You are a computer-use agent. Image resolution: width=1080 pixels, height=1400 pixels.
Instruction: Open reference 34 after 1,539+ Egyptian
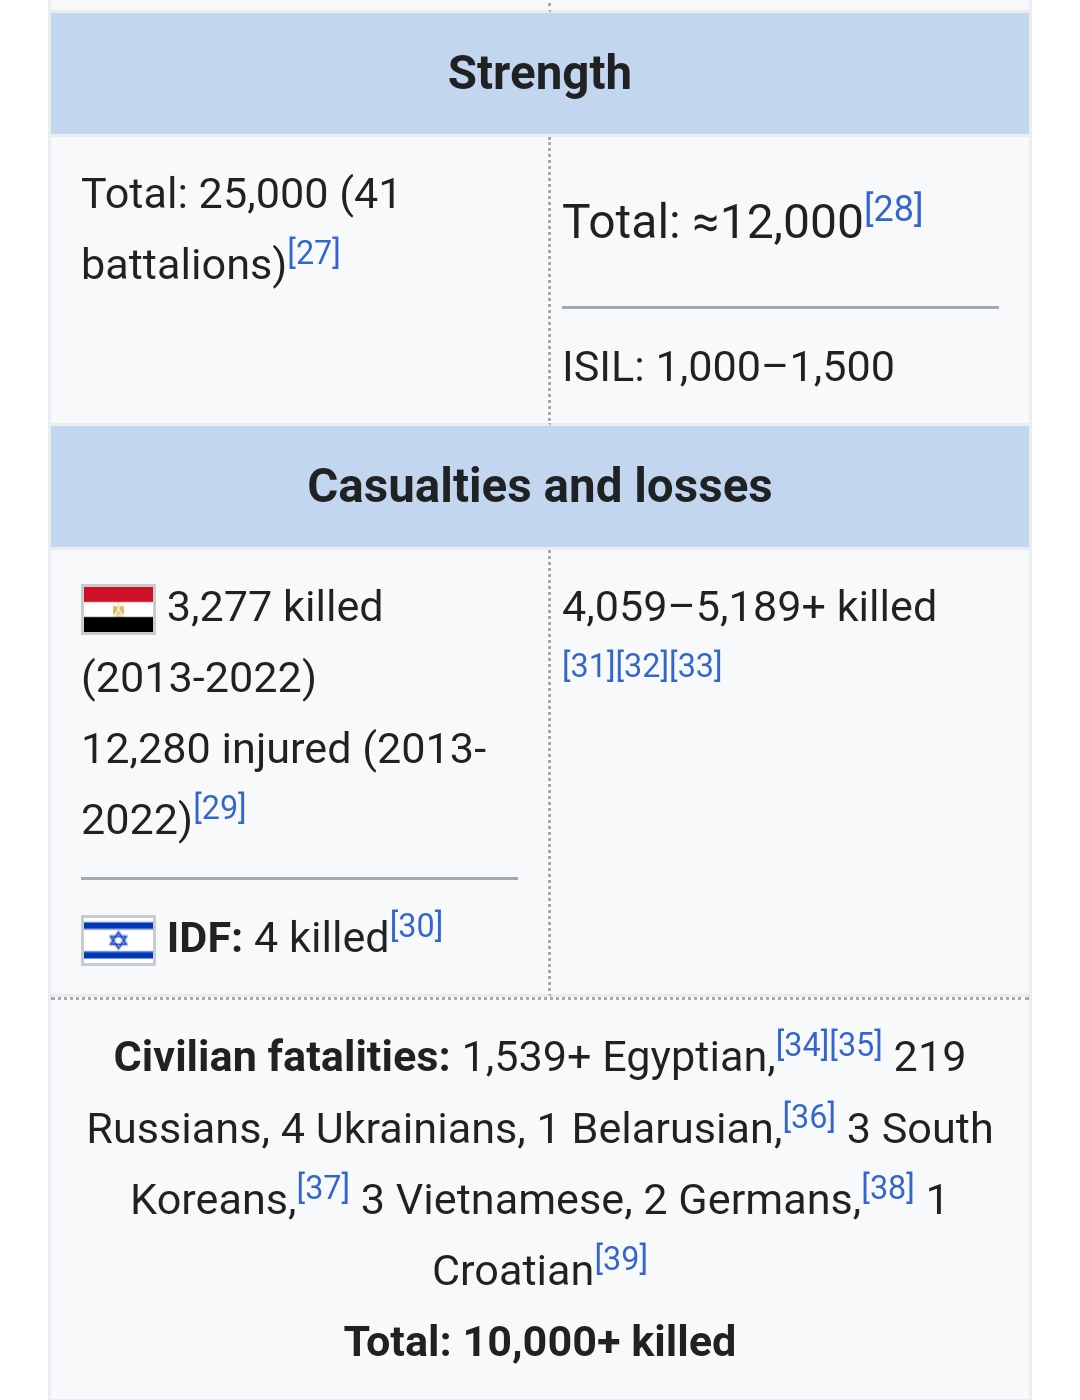click(x=802, y=1044)
